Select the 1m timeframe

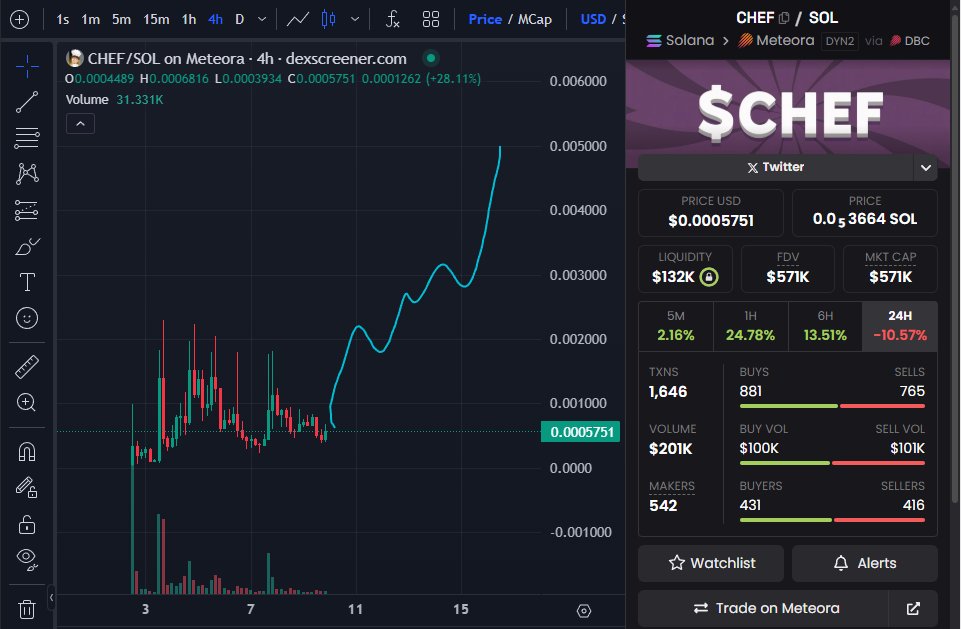[91, 20]
